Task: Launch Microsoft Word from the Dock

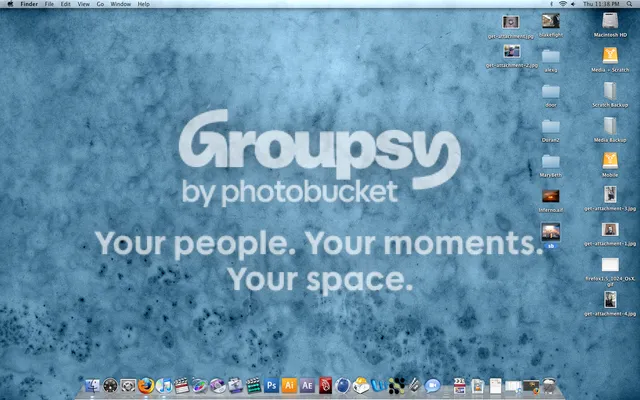Action: coord(379,385)
